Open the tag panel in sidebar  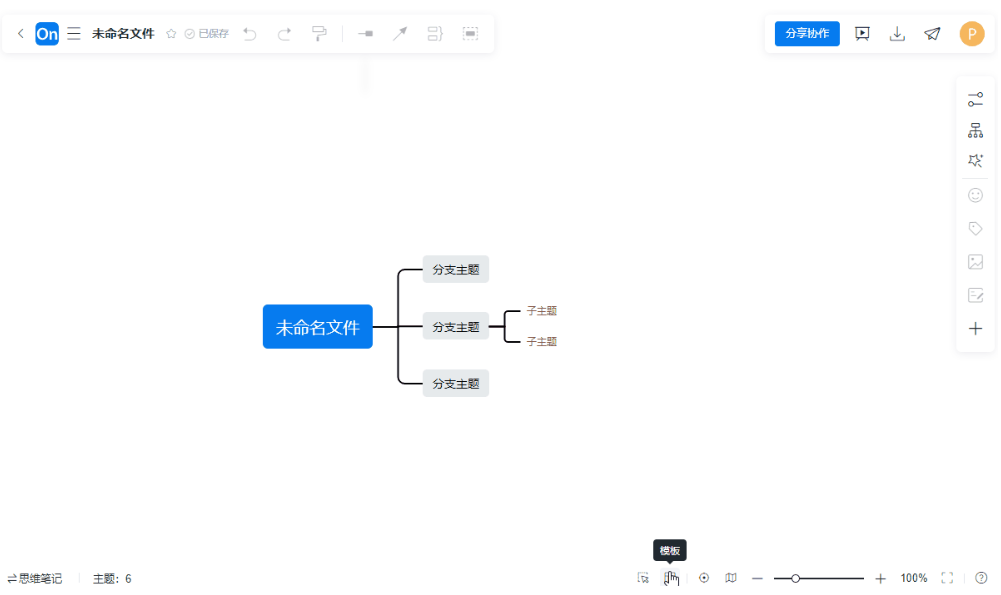(975, 227)
